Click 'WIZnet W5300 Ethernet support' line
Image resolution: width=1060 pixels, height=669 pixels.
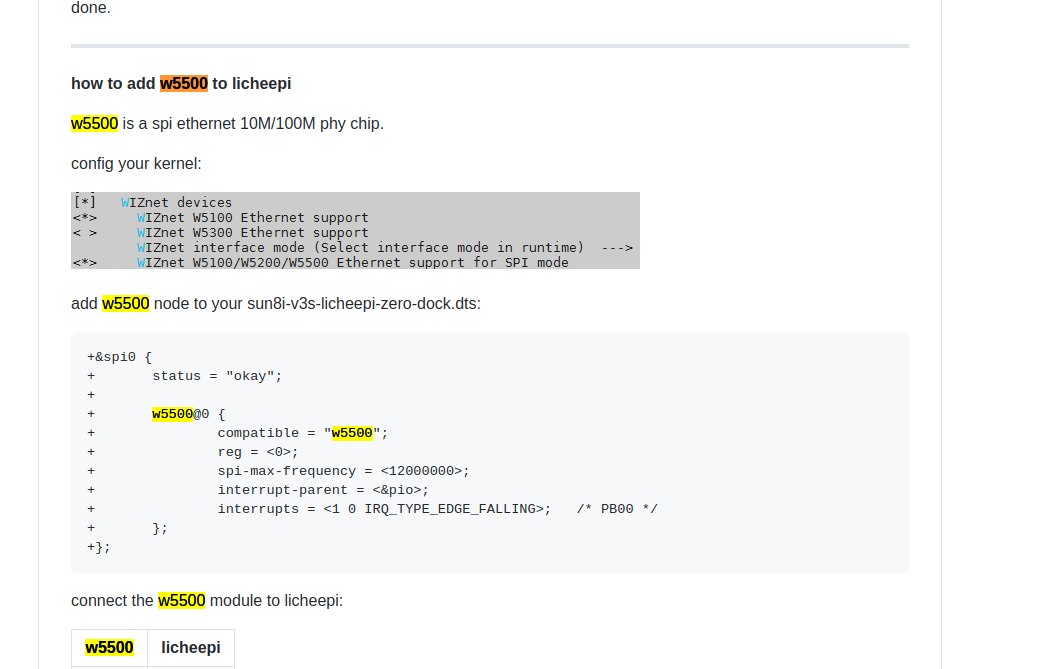point(252,232)
